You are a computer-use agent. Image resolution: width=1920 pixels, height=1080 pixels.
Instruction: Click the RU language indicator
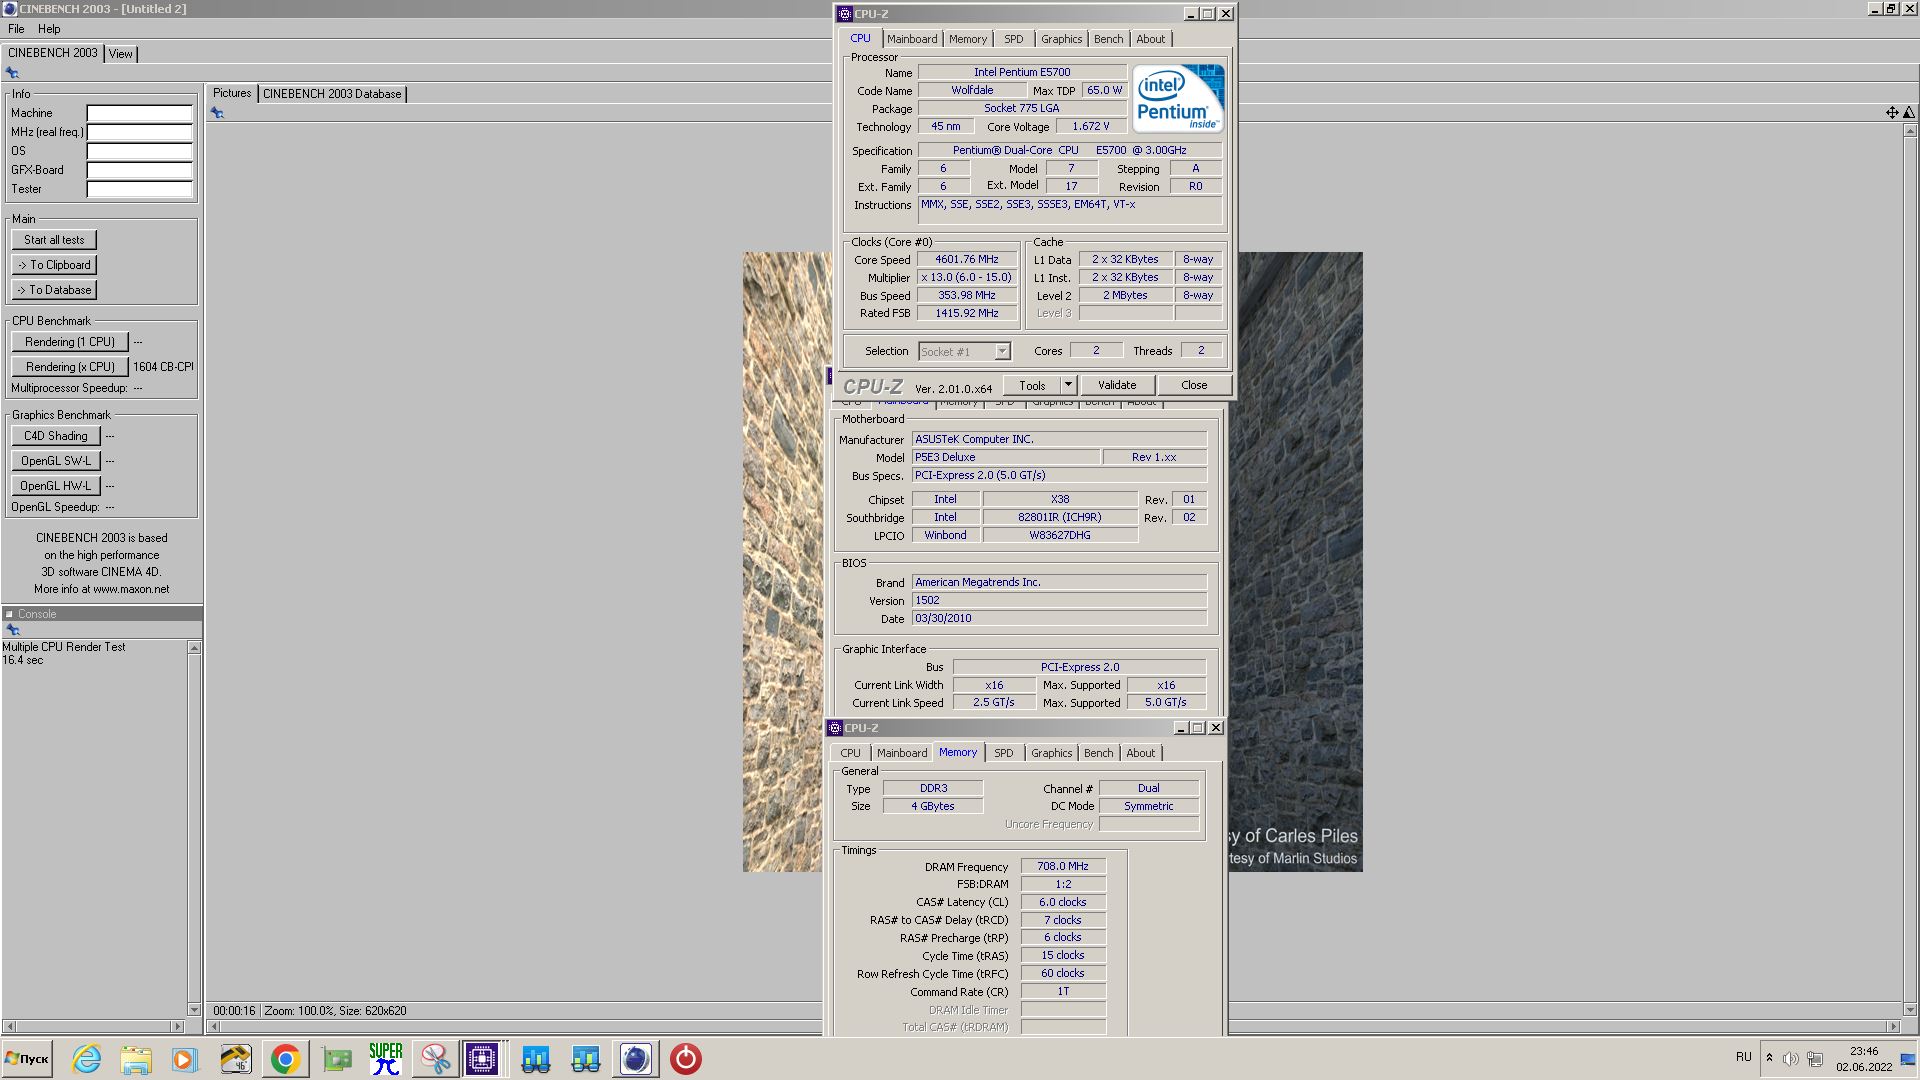pyautogui.click(x=1744, y=1057)
